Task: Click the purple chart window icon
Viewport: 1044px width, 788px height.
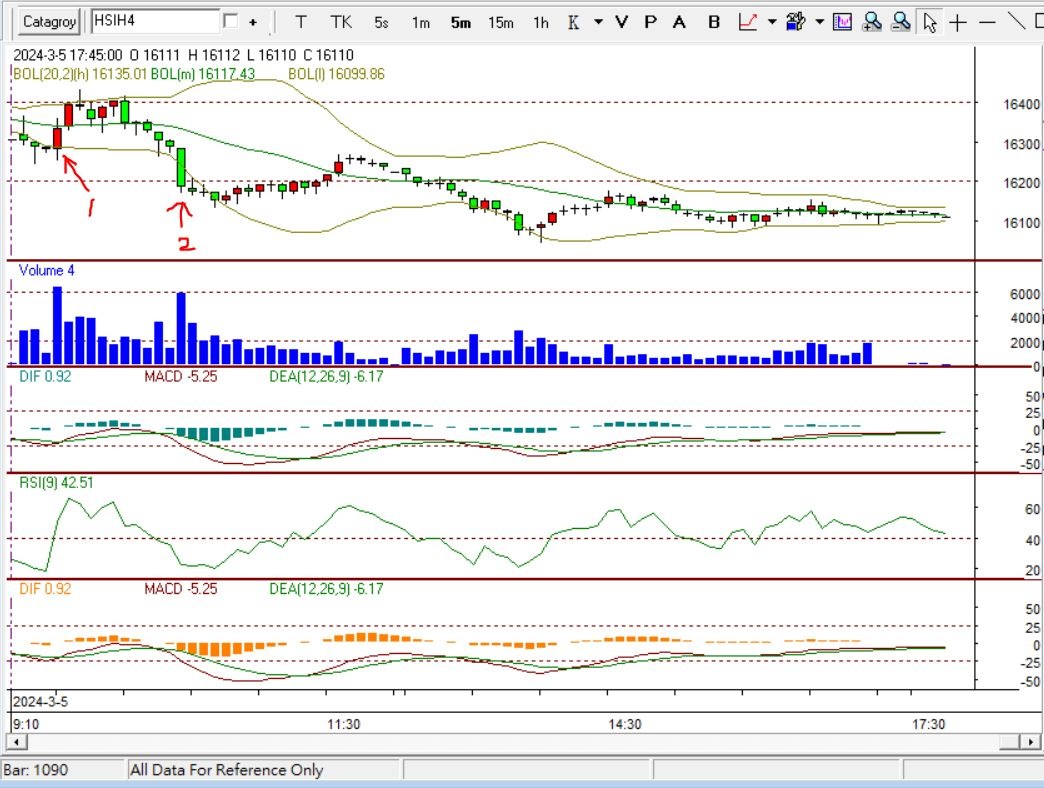Action: (842, 22)
